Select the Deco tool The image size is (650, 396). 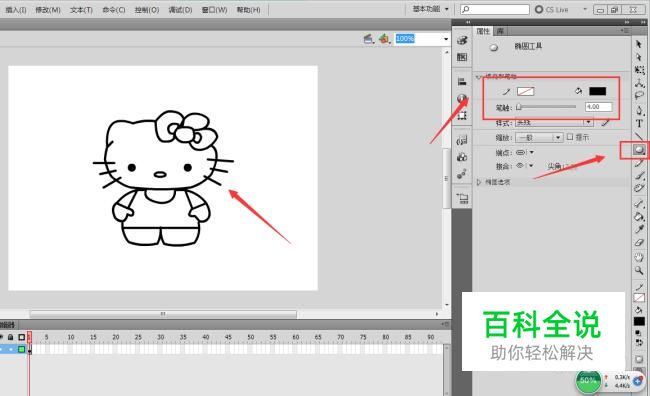coord(639,188)
